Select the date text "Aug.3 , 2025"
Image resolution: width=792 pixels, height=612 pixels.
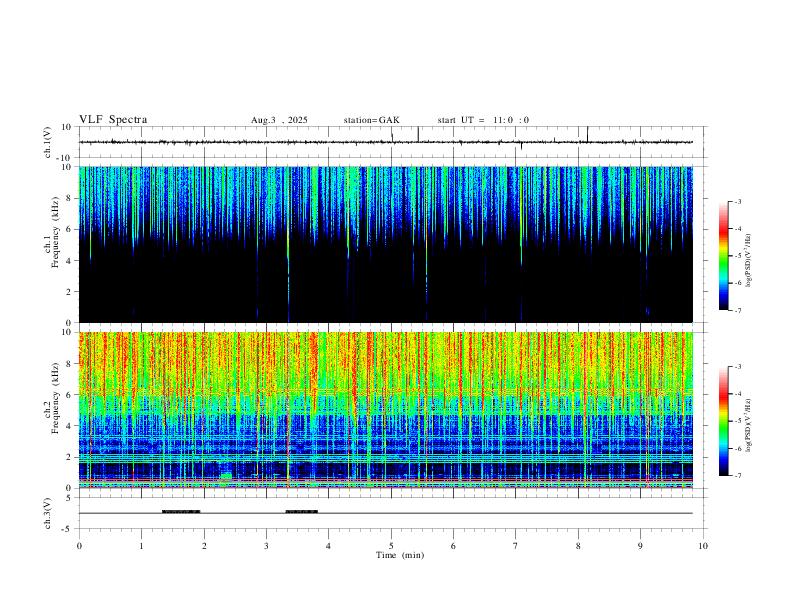tap(279, 120)
